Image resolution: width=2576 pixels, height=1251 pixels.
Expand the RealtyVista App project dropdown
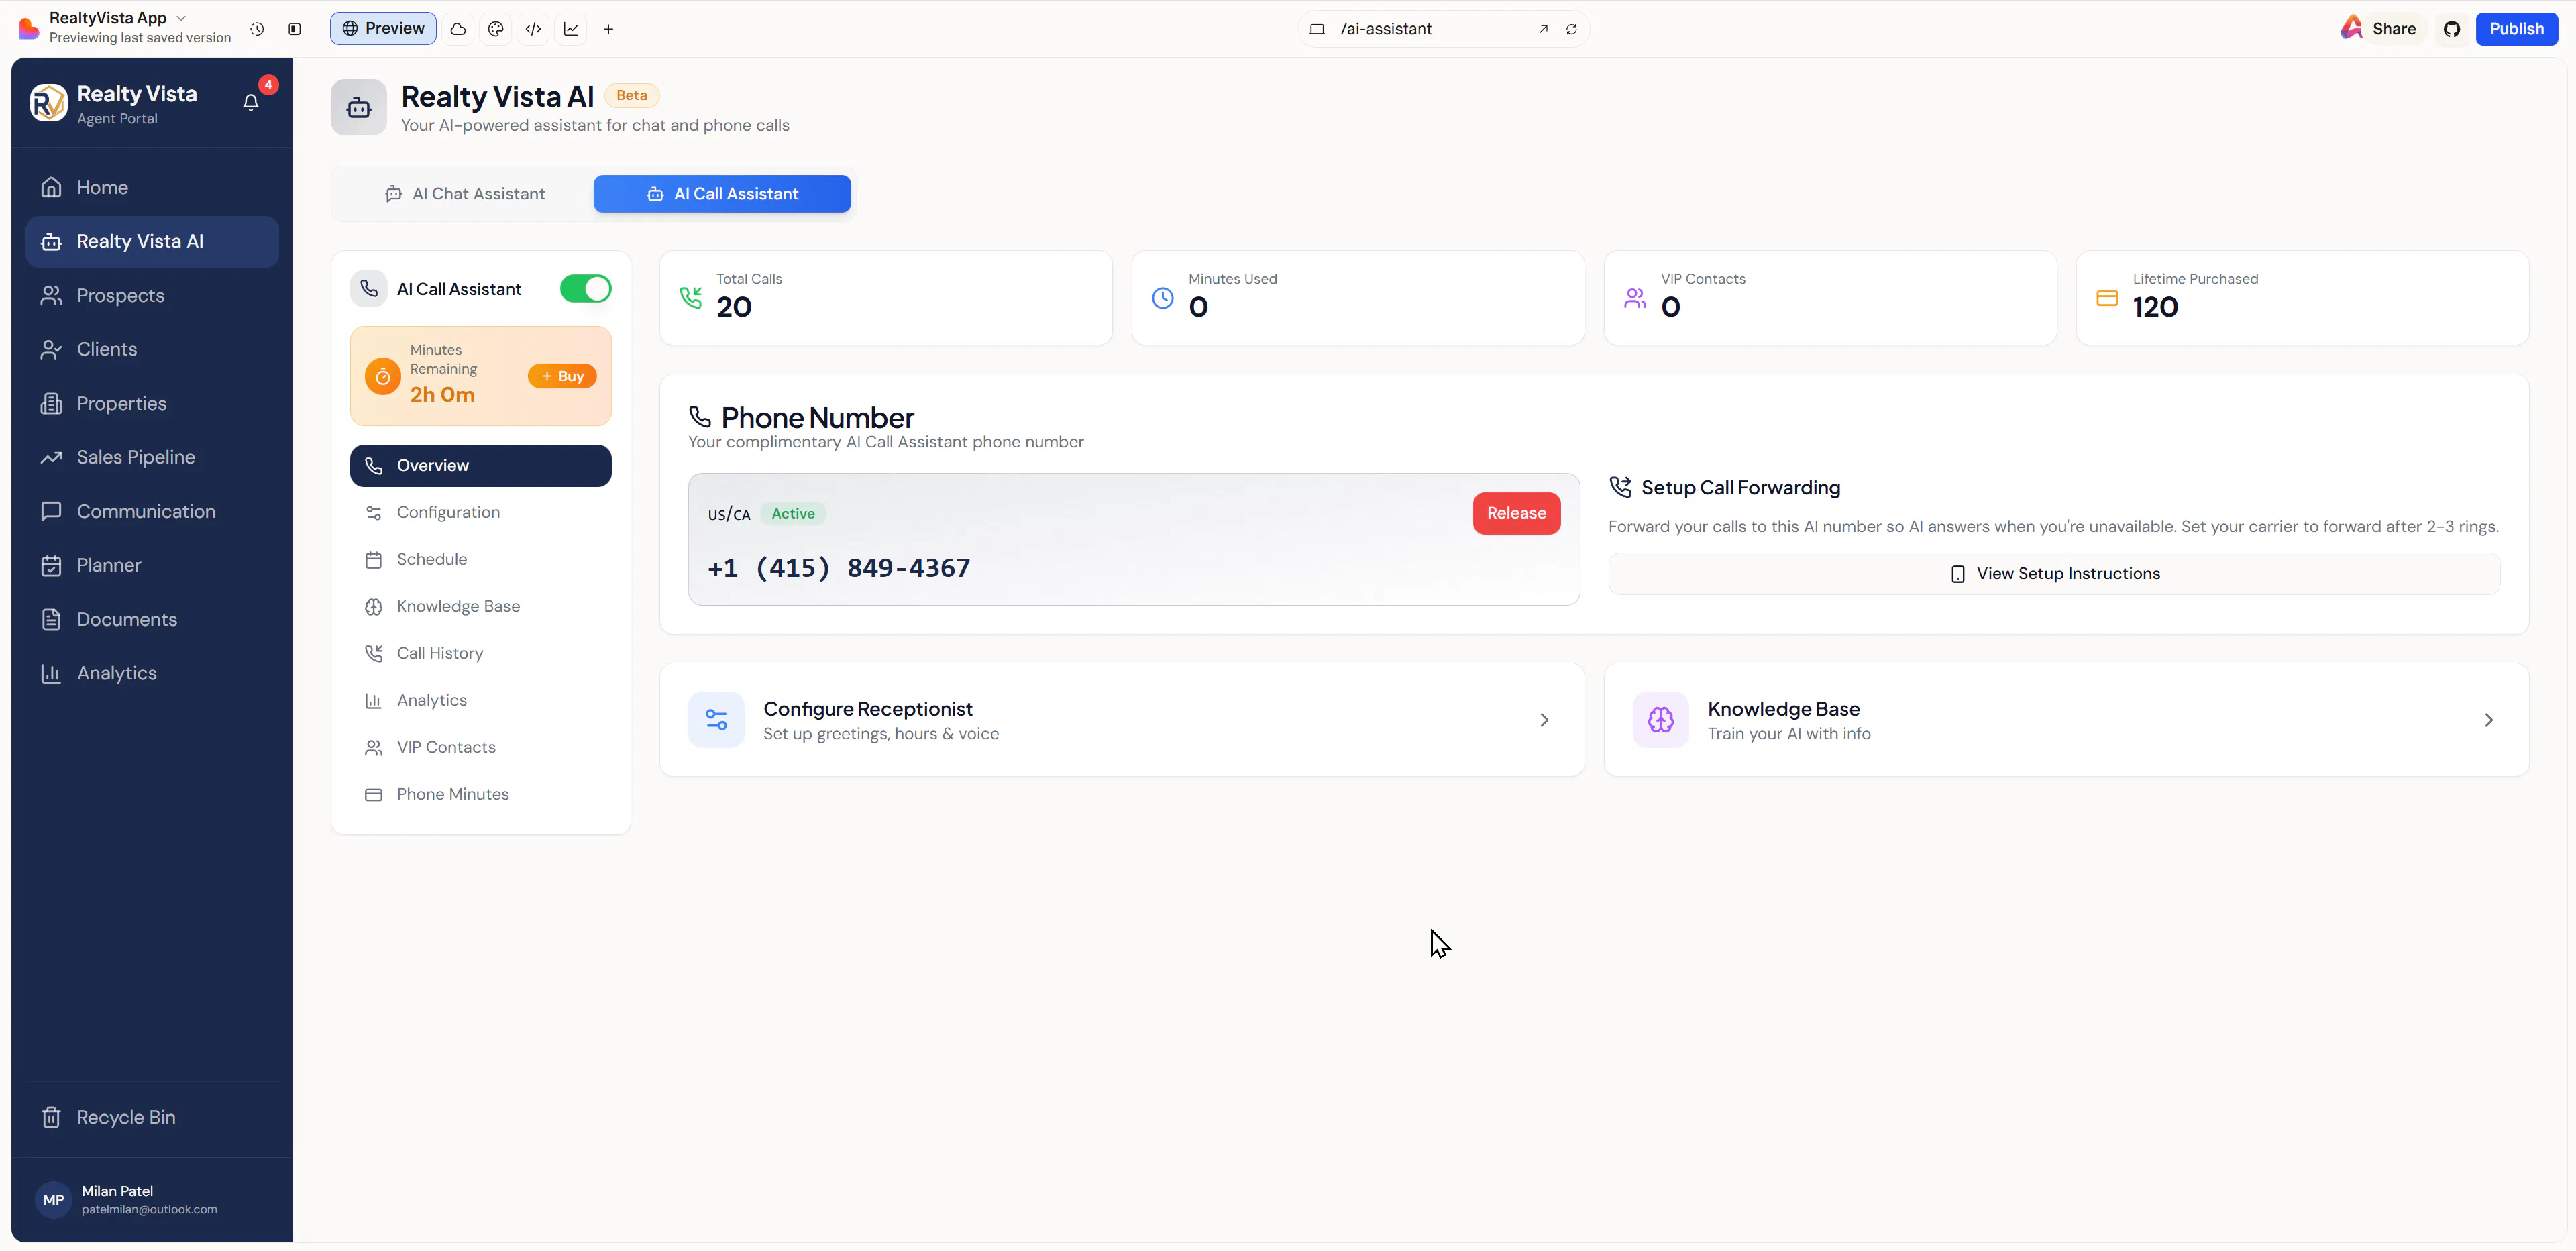(x=181, y=18)
